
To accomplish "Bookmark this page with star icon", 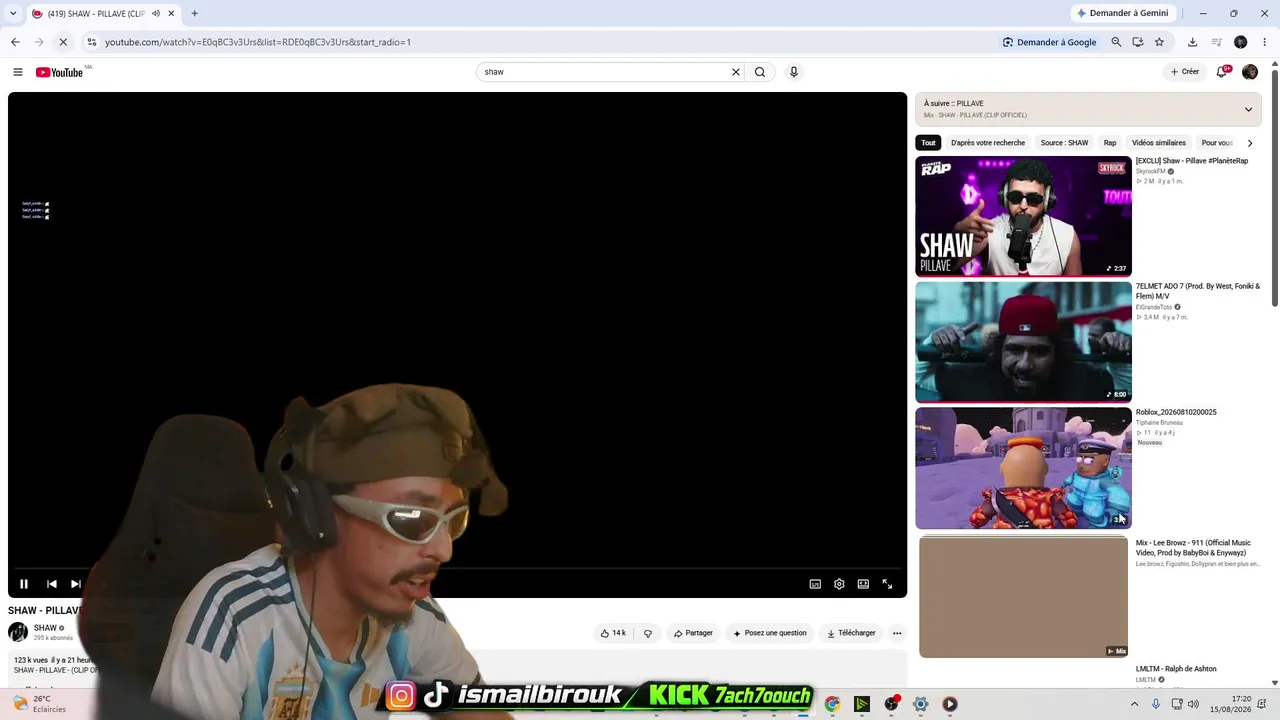I will [x=1160, y=42].
